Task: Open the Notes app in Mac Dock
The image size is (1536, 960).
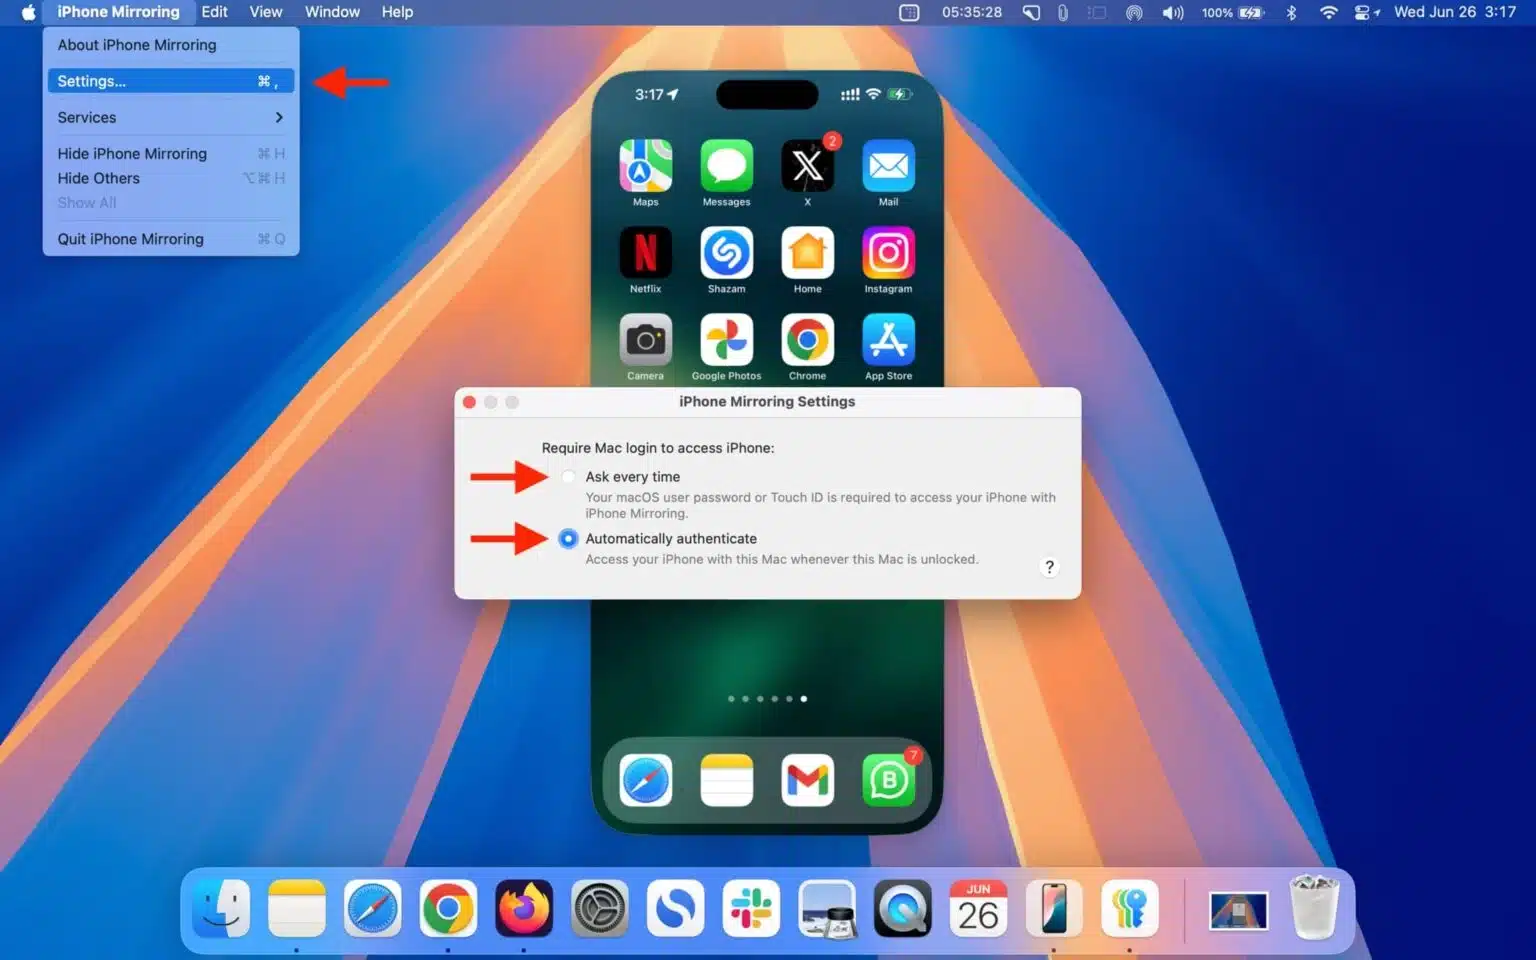Action: point(297,908)
